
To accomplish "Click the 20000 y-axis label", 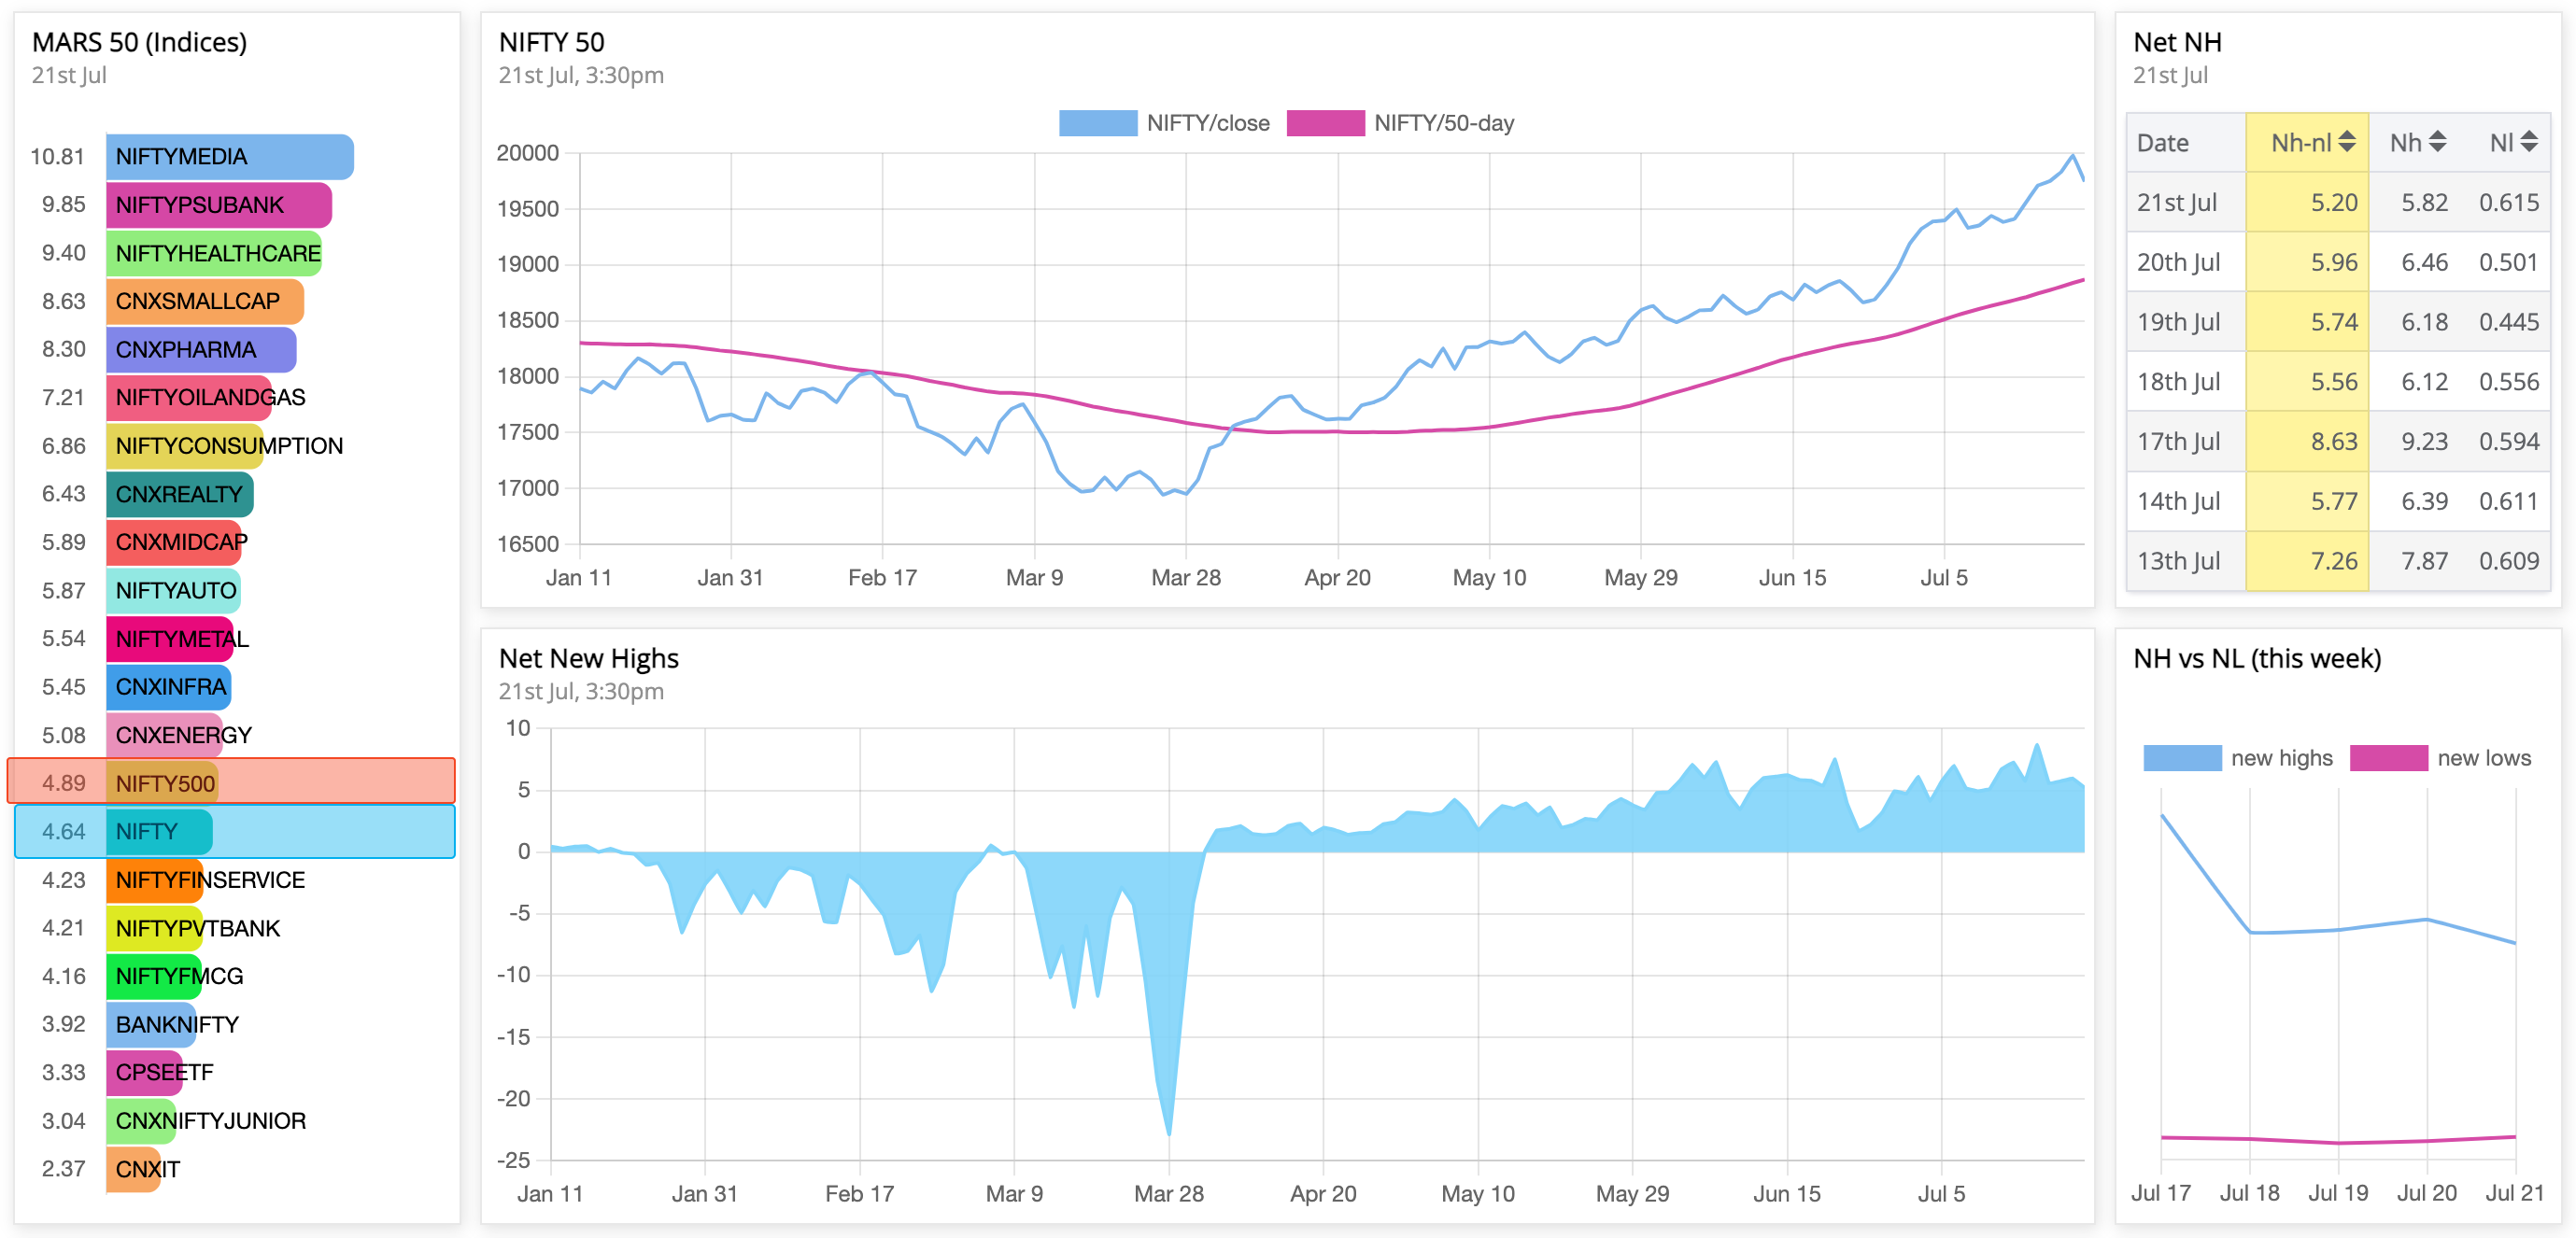I will pyautogui.click(x=527, y=153).
